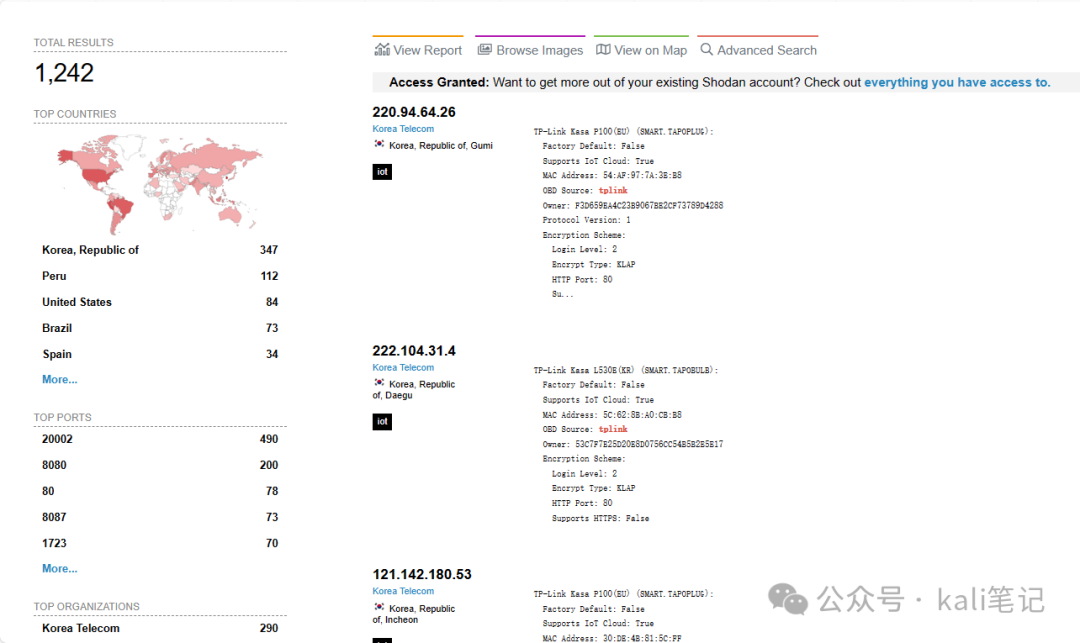Click the red tplink text in second result
The image size is (1080, 643).
613,429
